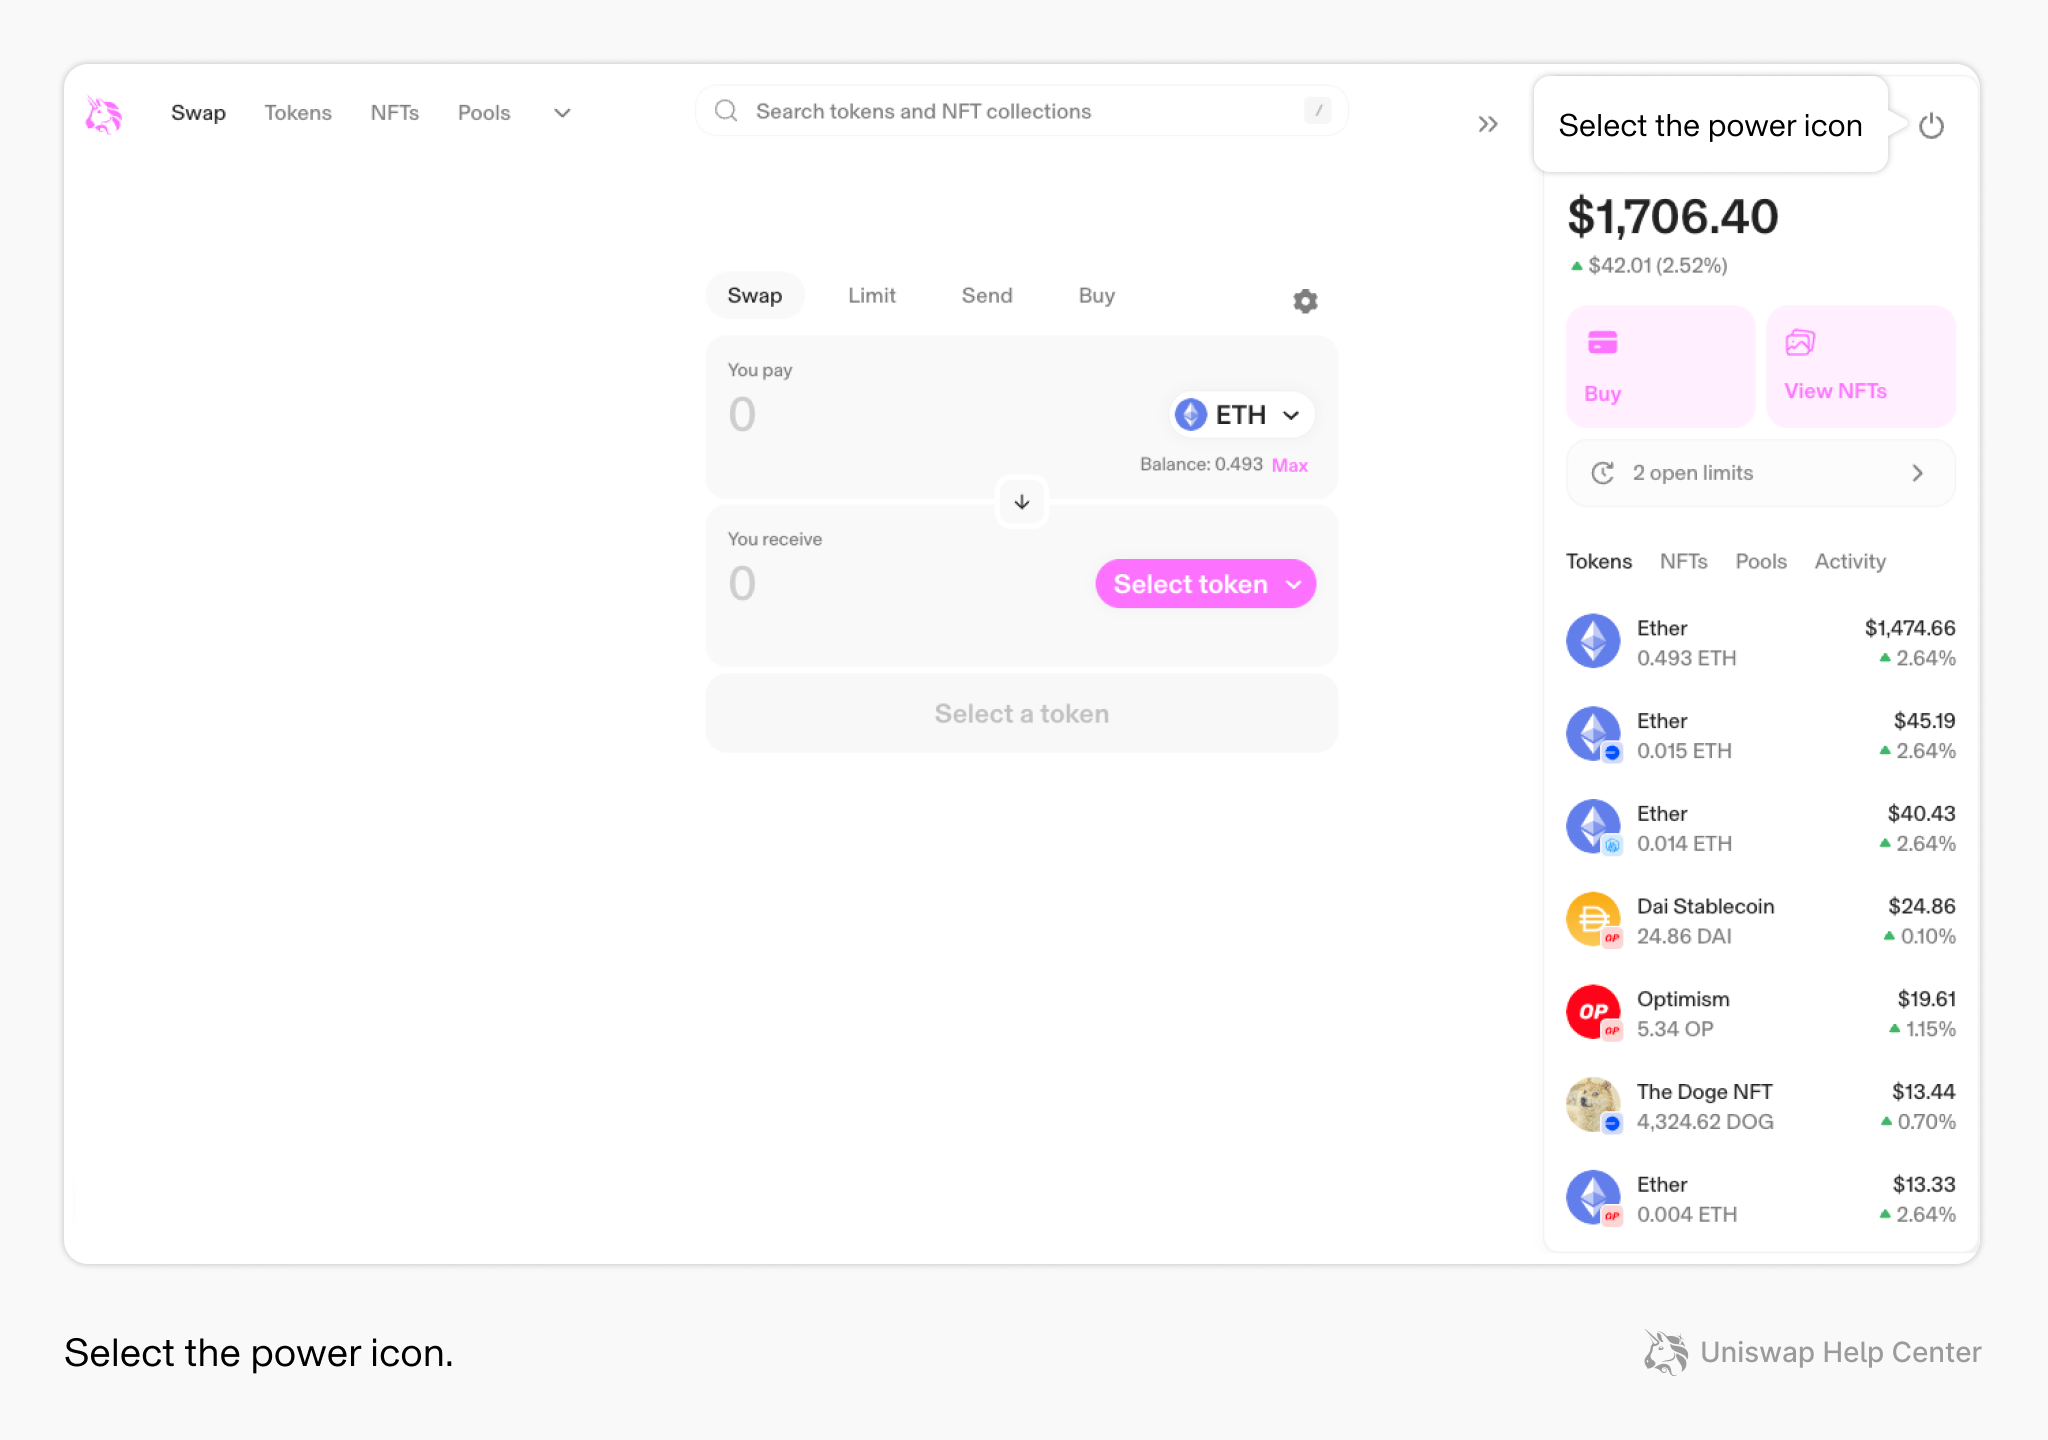
Task: Click the Ether 0.004 ETH token icon
Action: pyautogui.click(x=1593, y=1198)
